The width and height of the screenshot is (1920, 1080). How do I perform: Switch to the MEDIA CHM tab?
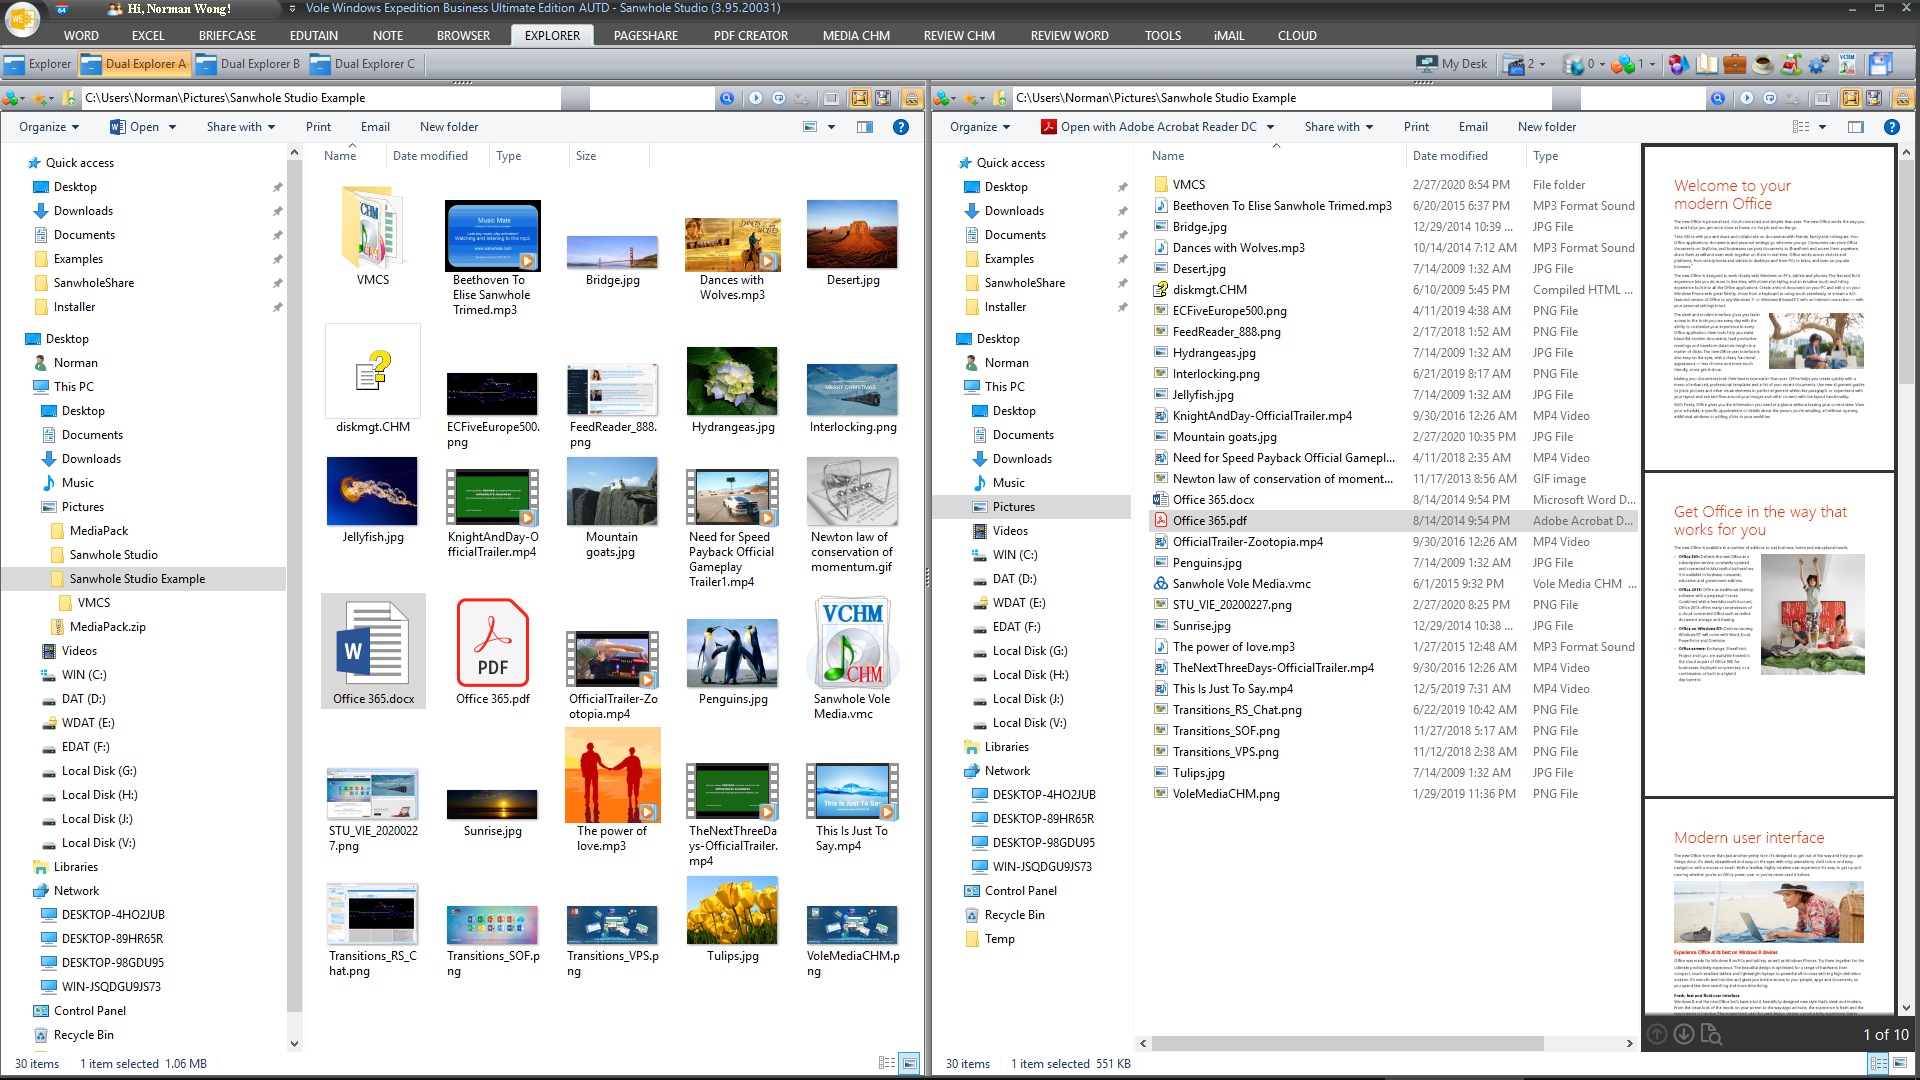click(x=856, y=35)
